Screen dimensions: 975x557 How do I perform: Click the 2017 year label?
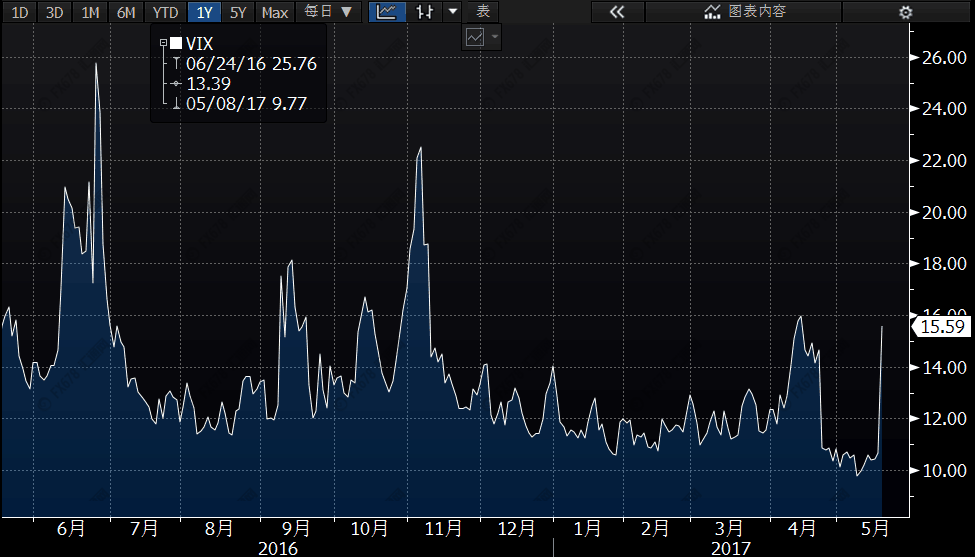(731, 548)
